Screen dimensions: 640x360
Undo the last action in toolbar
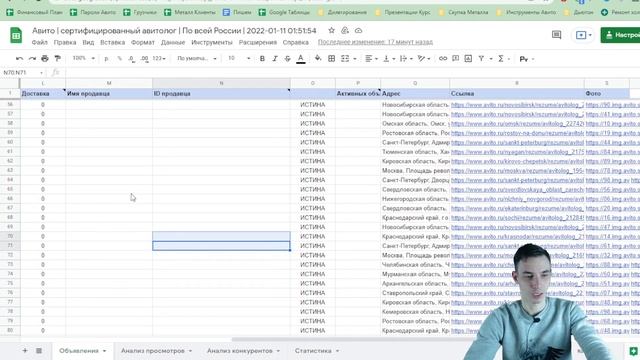tap(19, 59)
